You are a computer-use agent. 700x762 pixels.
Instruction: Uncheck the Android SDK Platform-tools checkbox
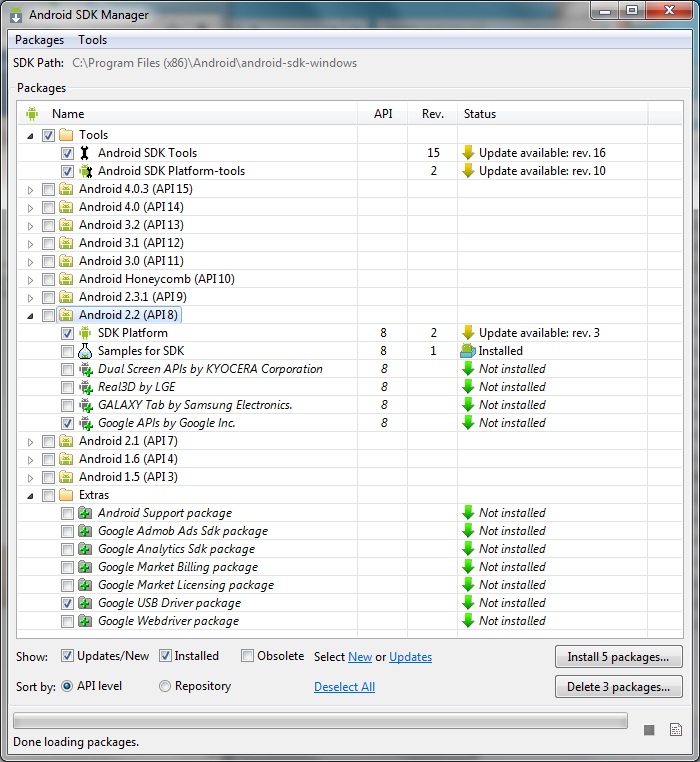point(67,171)
